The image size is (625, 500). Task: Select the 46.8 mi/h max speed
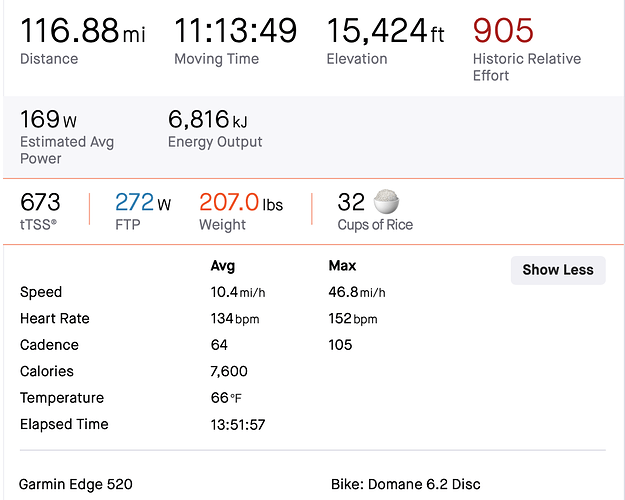357,292
